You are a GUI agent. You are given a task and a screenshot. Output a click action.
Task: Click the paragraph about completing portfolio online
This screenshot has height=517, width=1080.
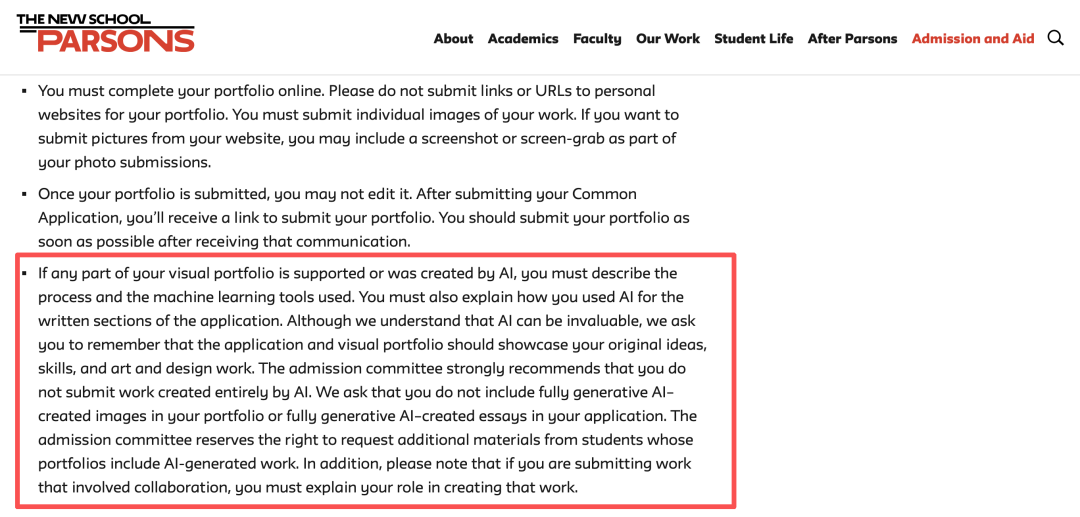pyautogui.click(x=358, y=127)
